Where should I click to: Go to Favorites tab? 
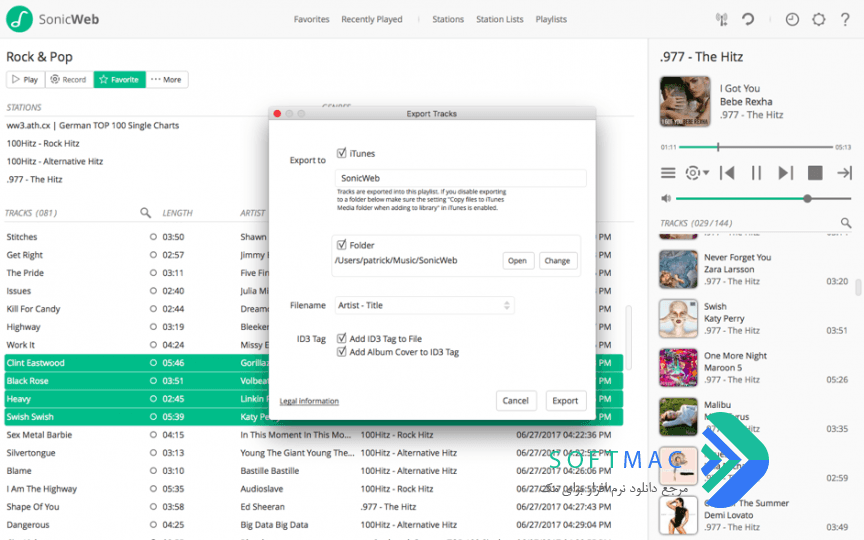coord(311,19)
